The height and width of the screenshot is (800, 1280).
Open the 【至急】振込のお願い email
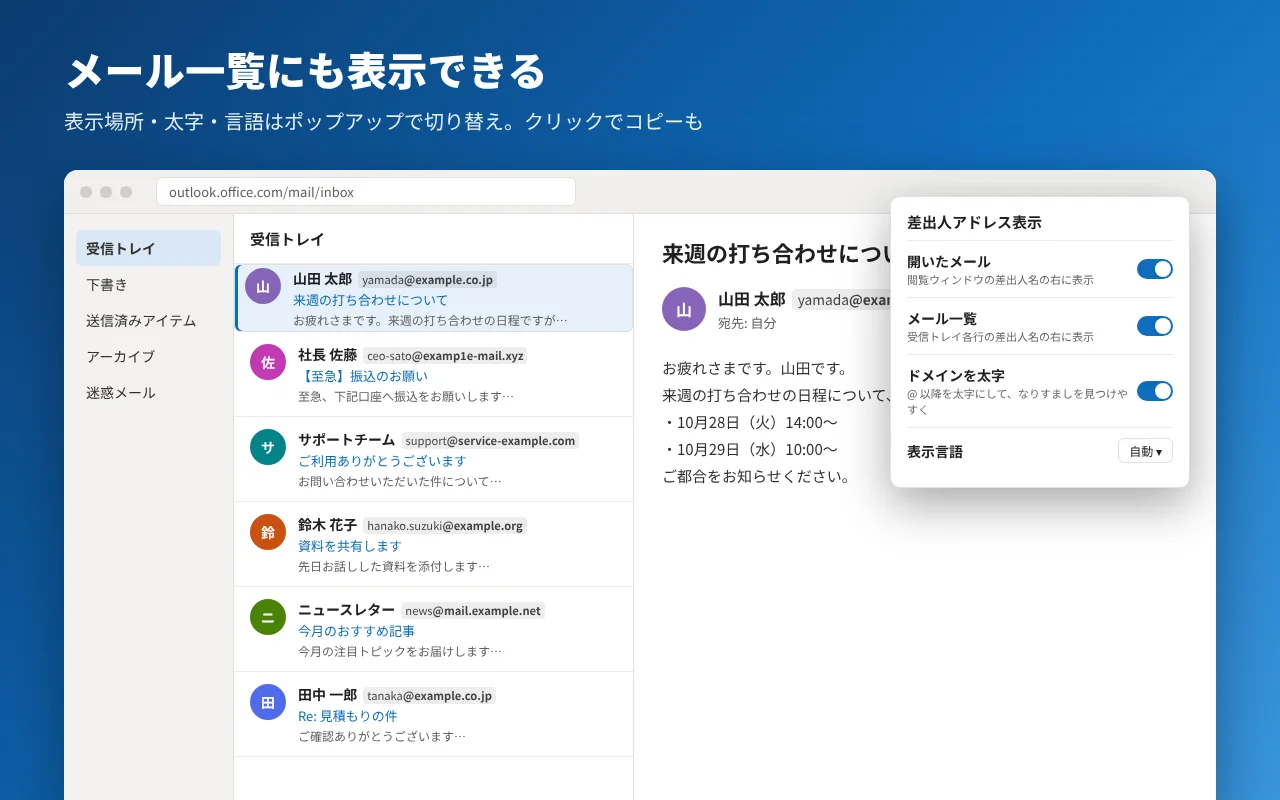[x=363, y=376]
